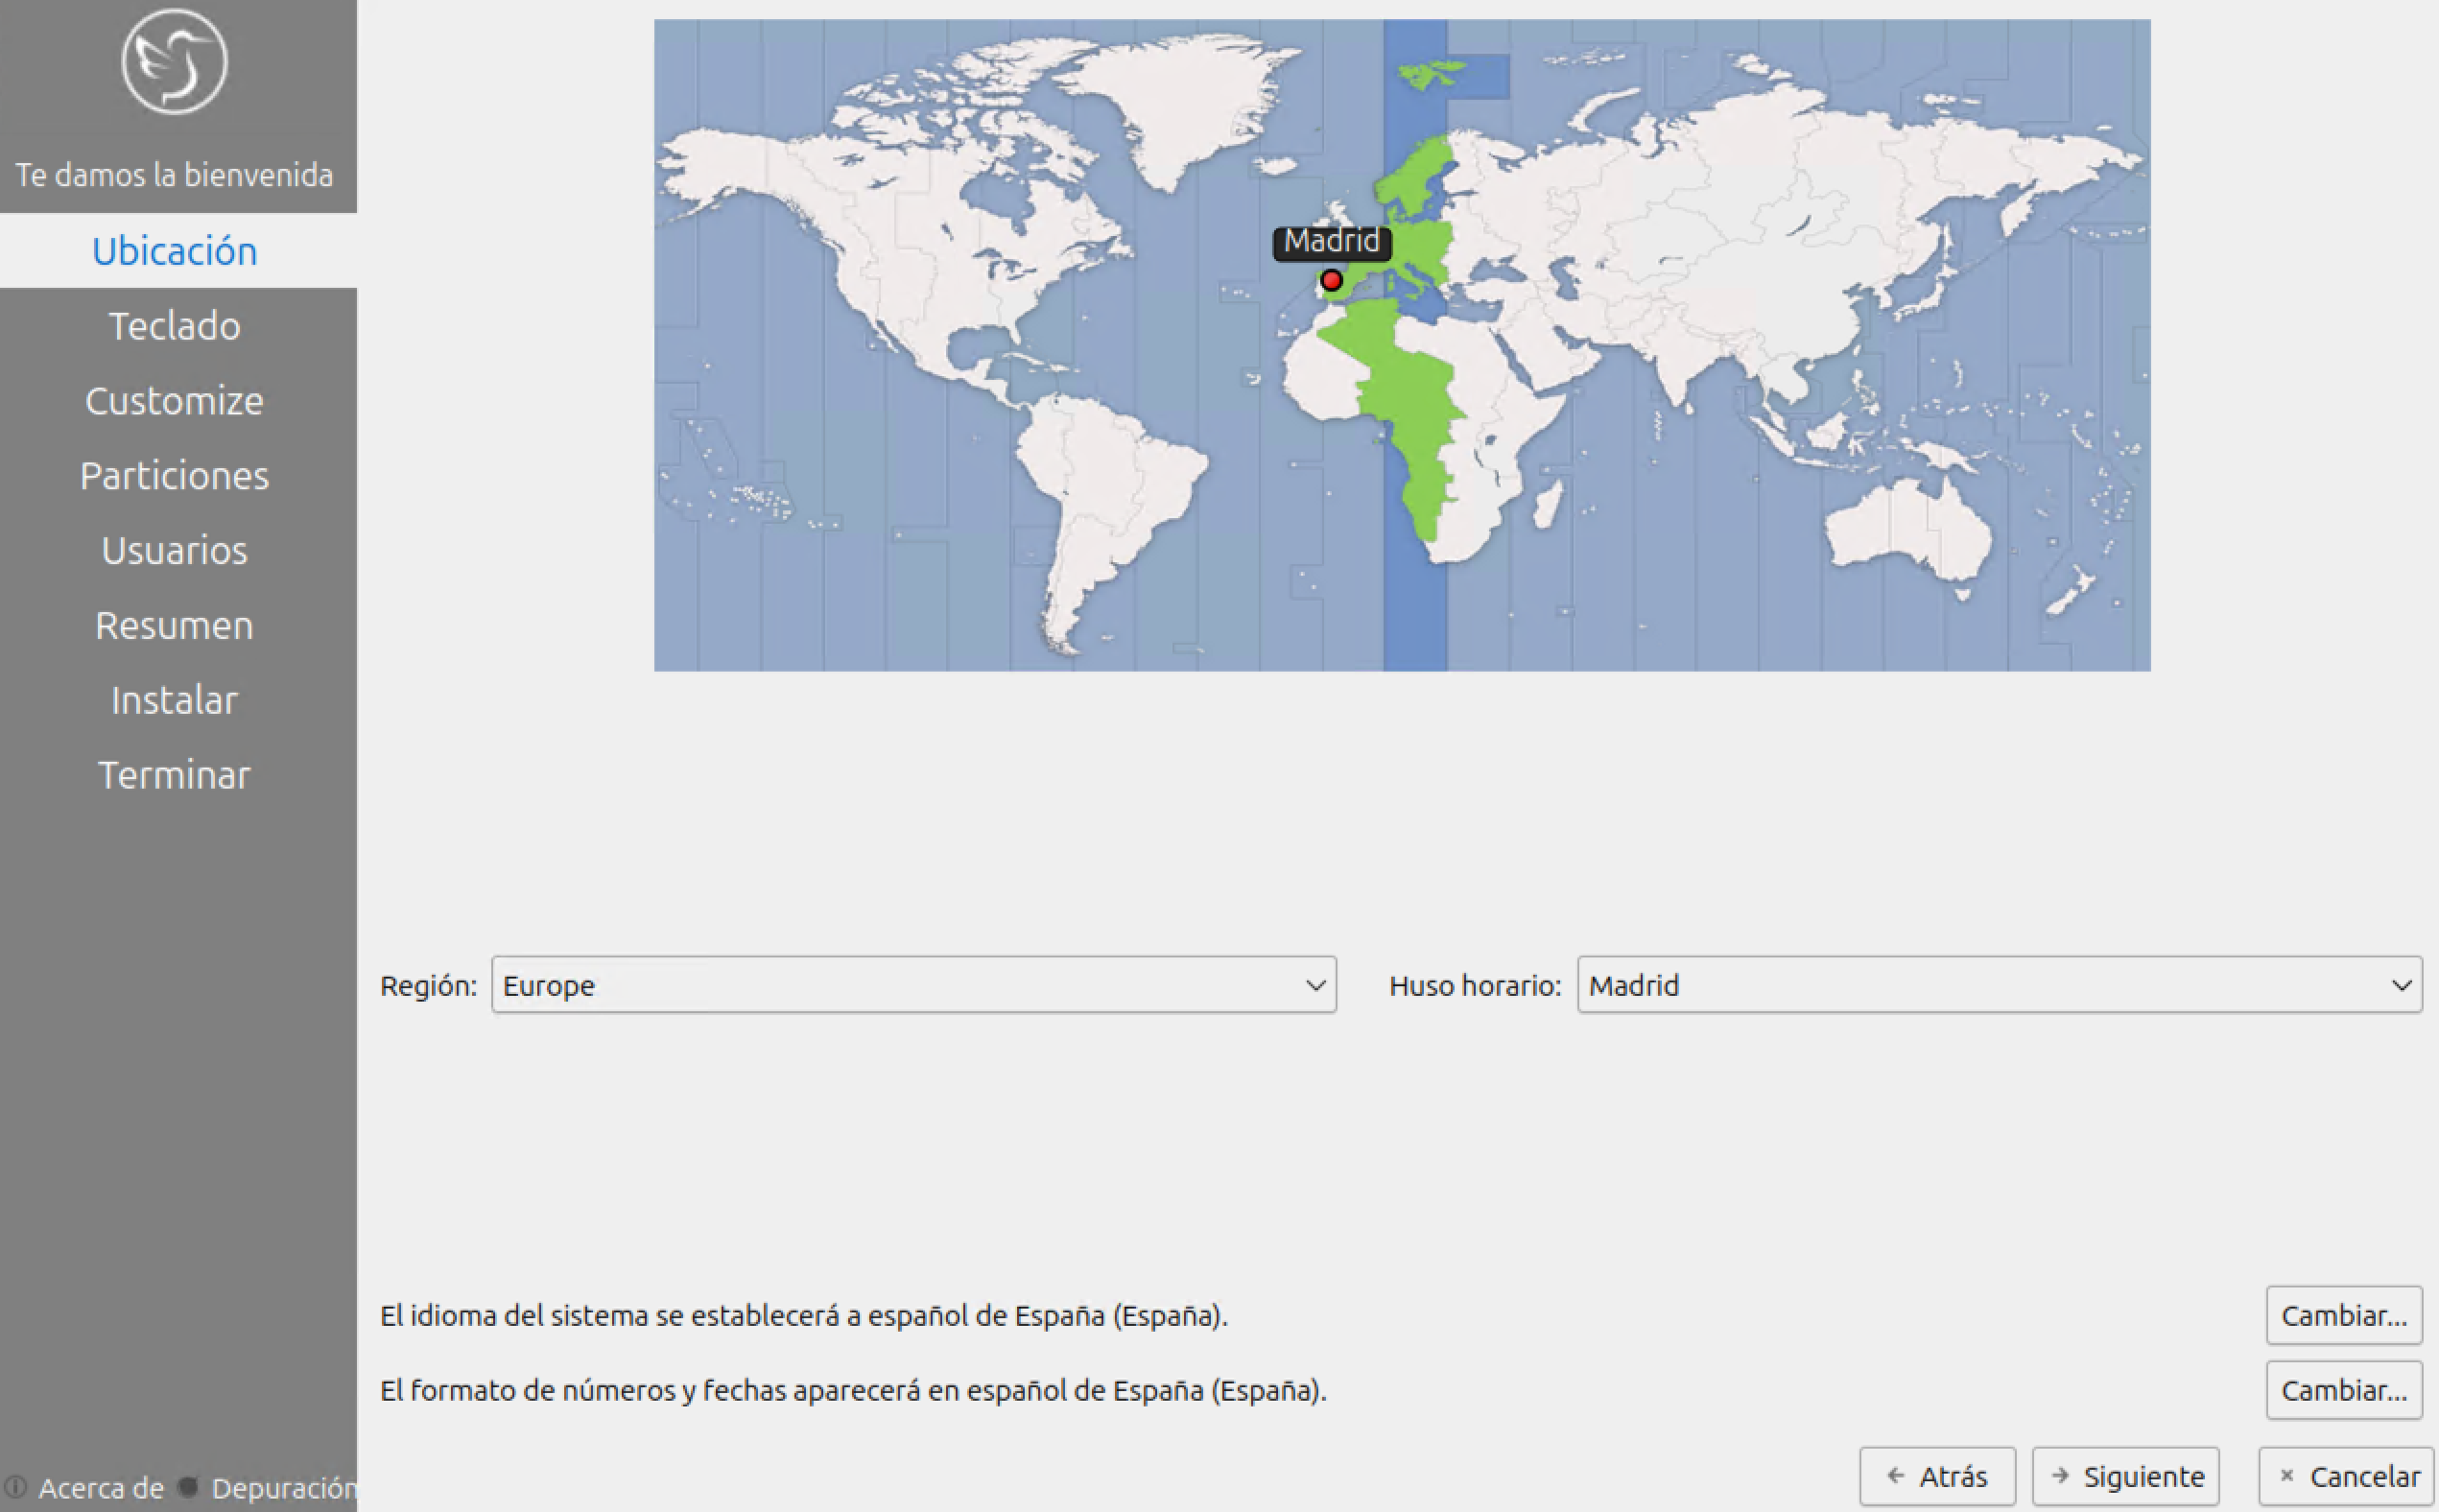Image resolution: width=2439 pixels, height=1512 pixels.
Task: Select the Ubicación step in sidebar
Action: click(x=178, y=251)
